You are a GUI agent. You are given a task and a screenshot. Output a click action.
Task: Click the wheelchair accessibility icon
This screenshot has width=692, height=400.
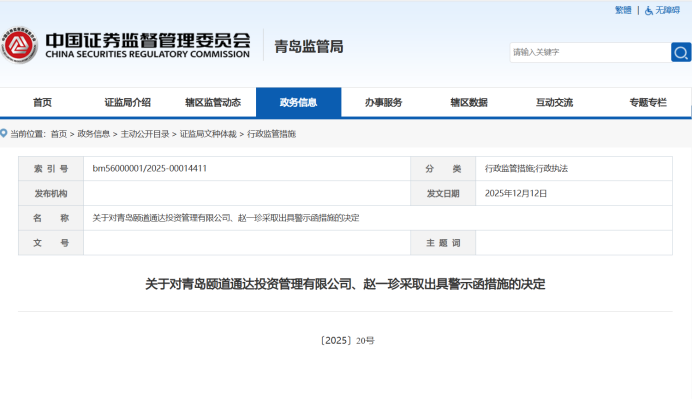click(x=648, y=10)
